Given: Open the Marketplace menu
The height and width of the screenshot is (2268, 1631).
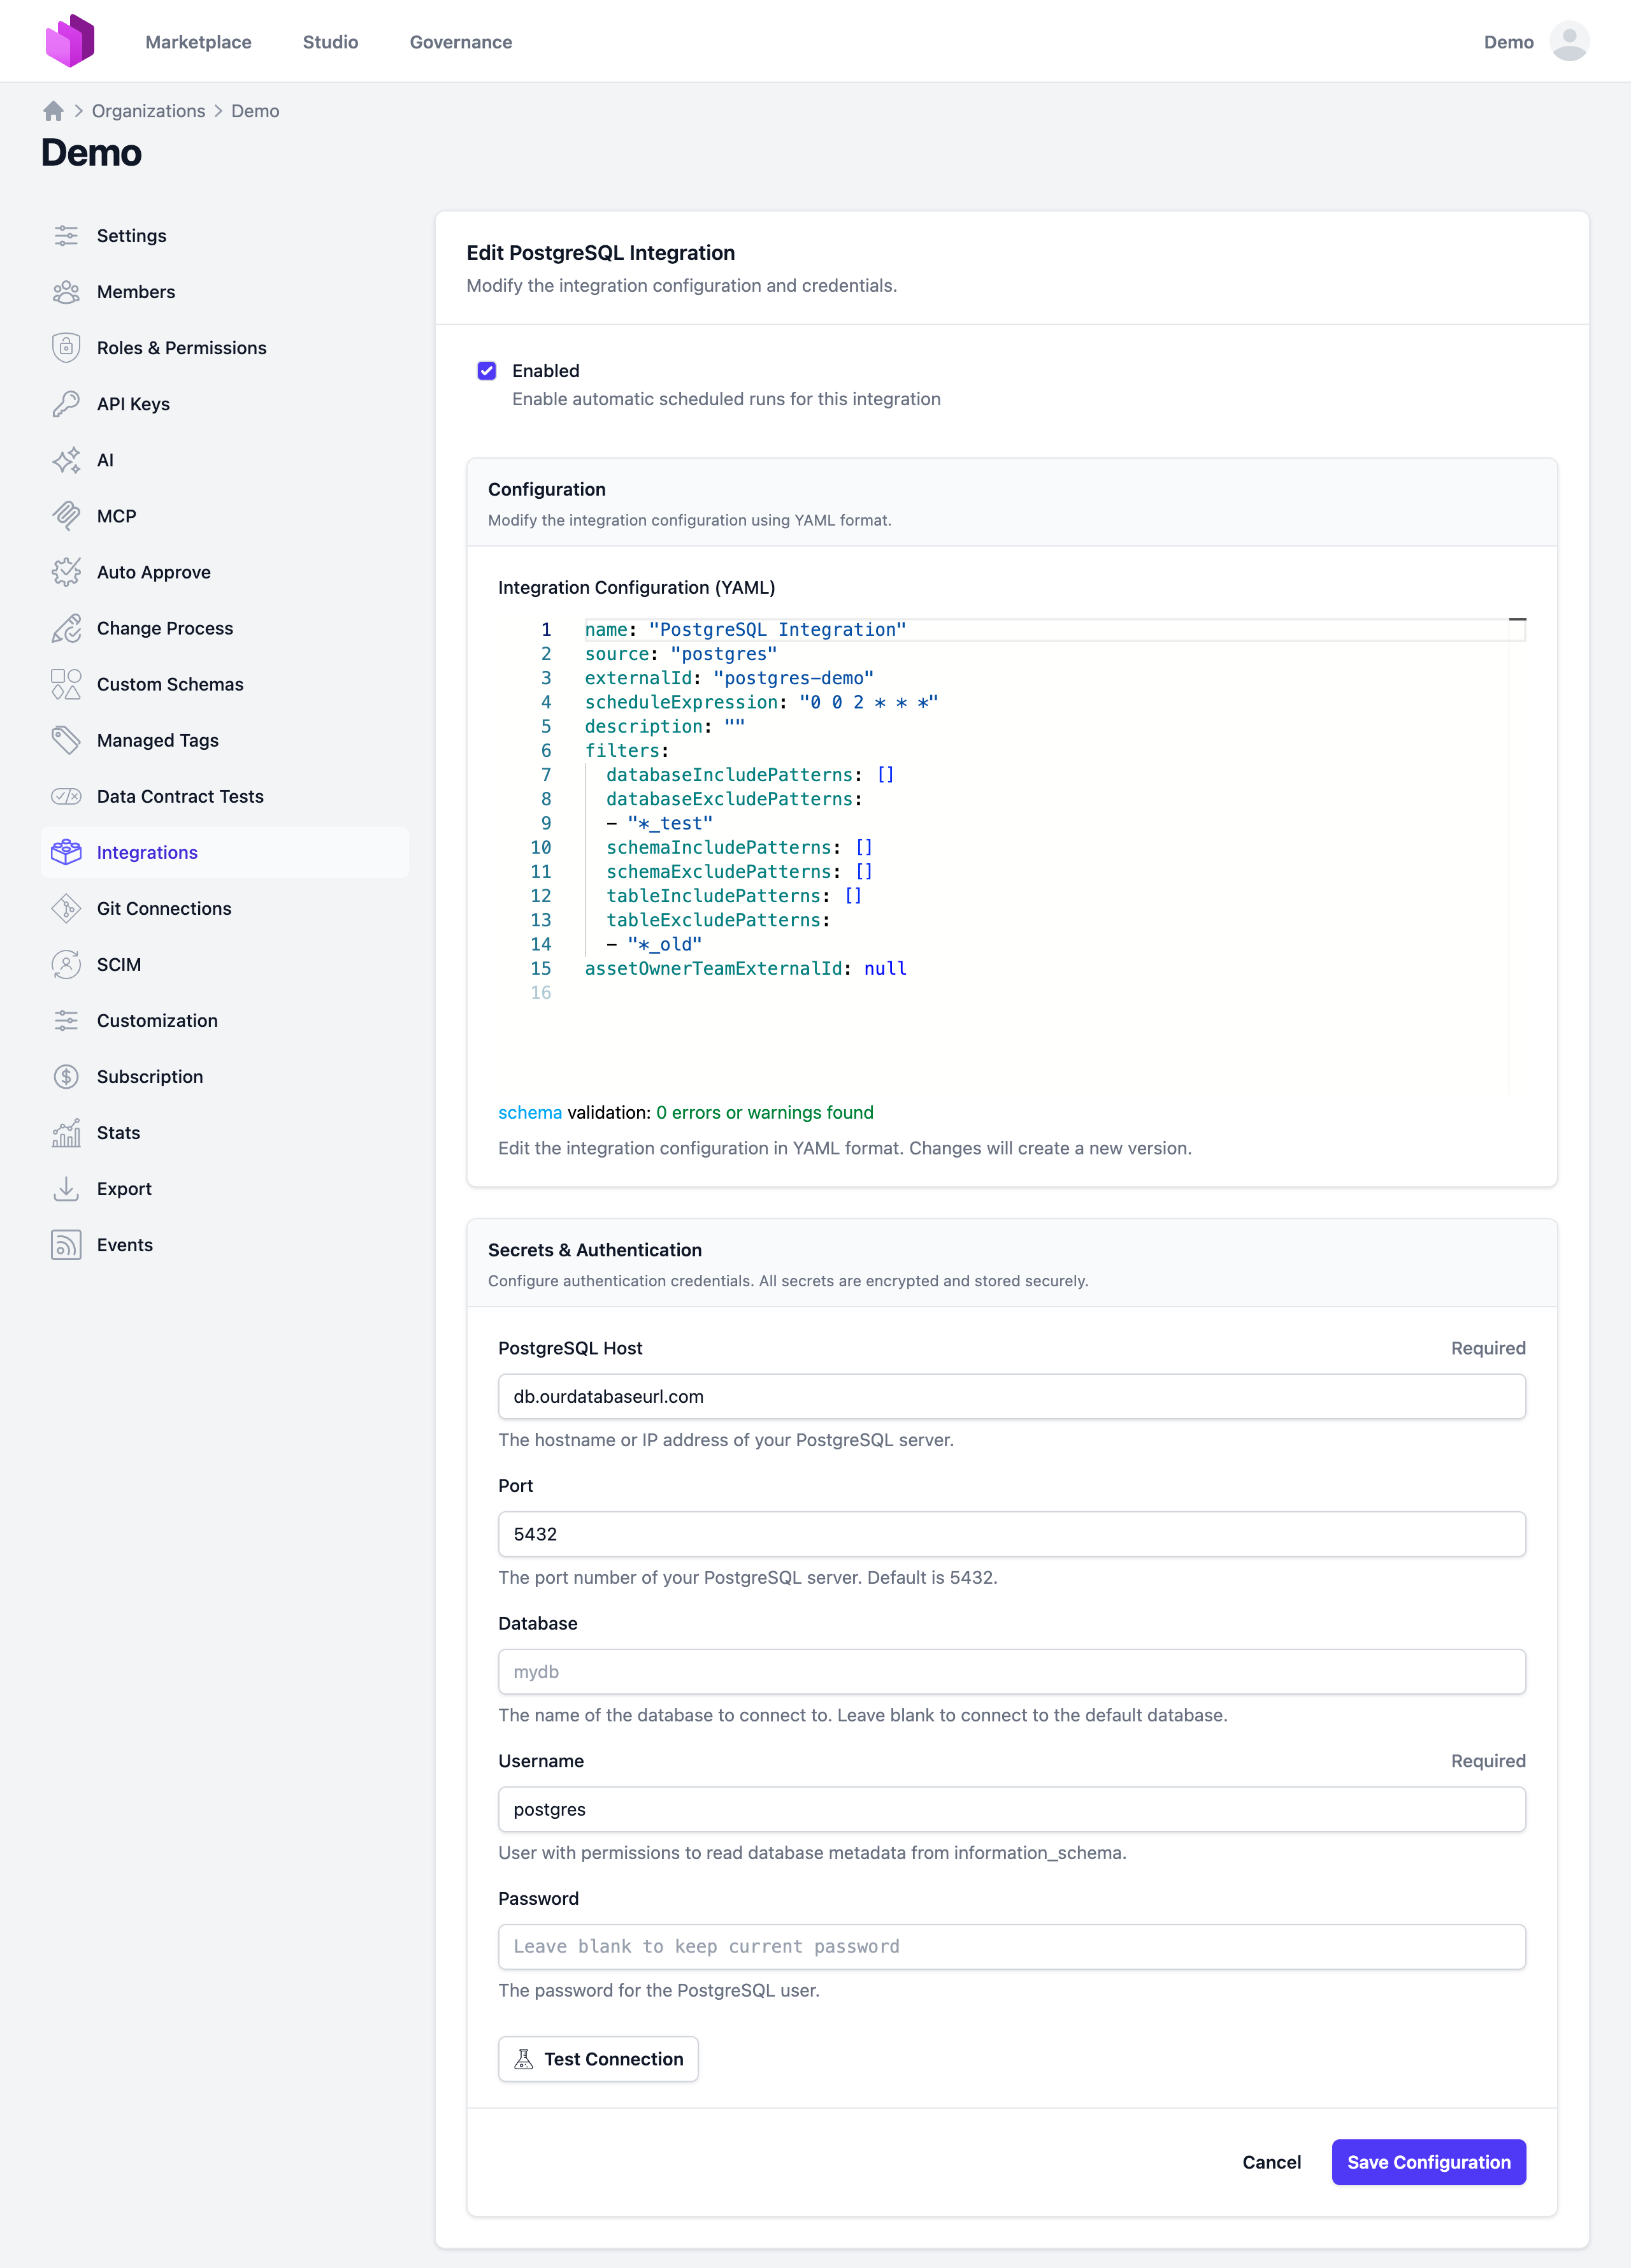Looking at the screenshot, I should click(198, 42).
